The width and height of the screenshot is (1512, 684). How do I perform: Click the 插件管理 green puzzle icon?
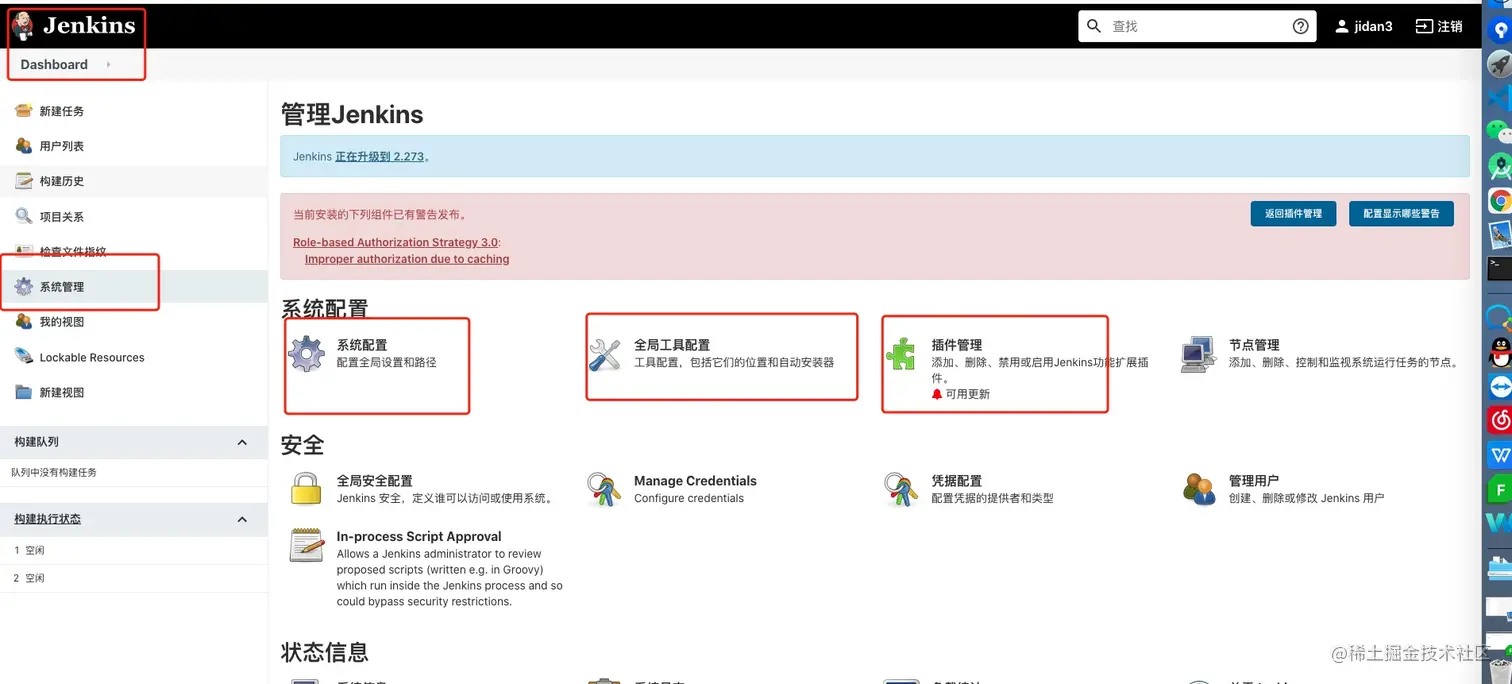click(x=901, y=354)
